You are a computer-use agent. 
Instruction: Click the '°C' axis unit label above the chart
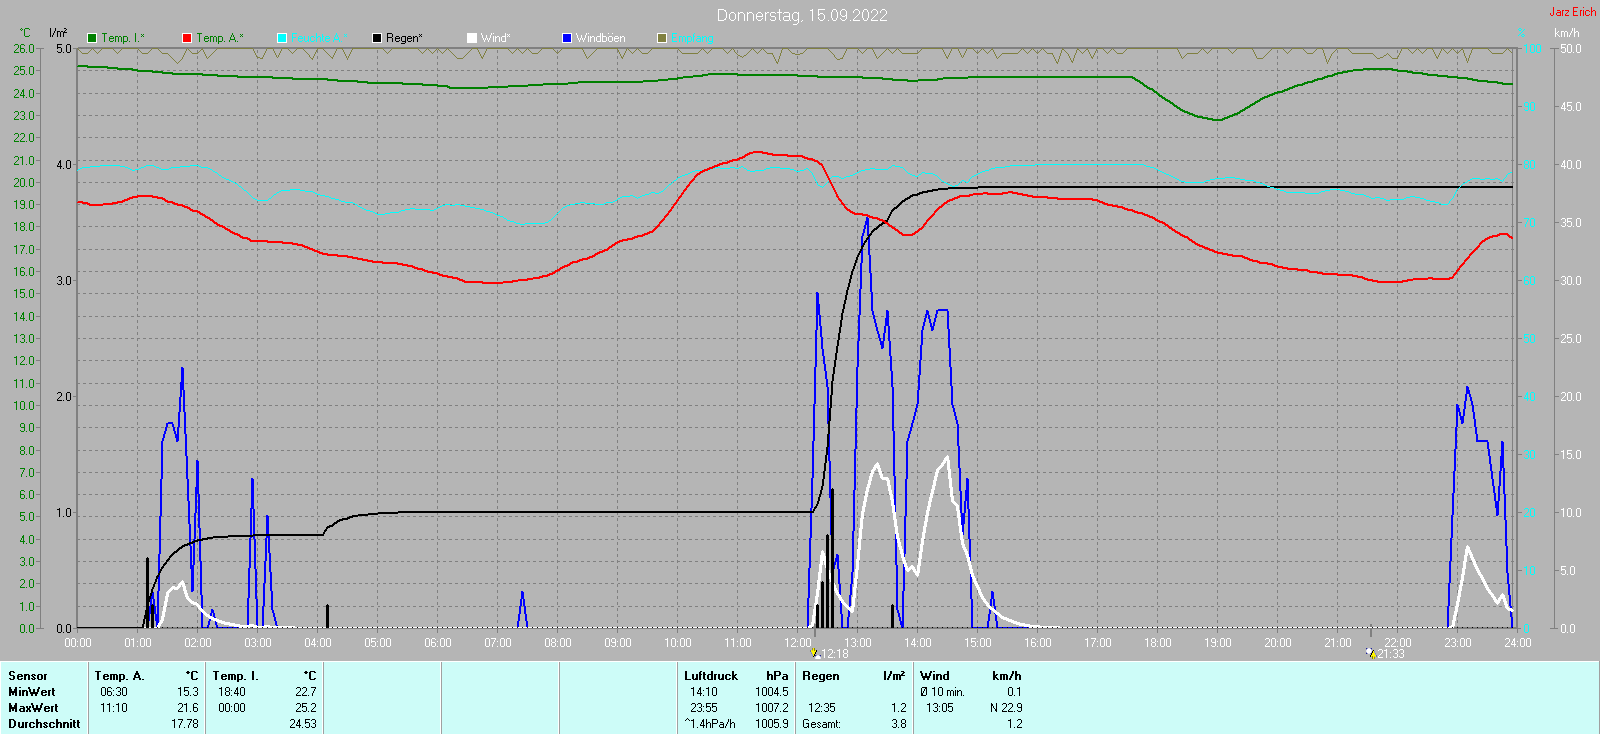pos(25,33)
